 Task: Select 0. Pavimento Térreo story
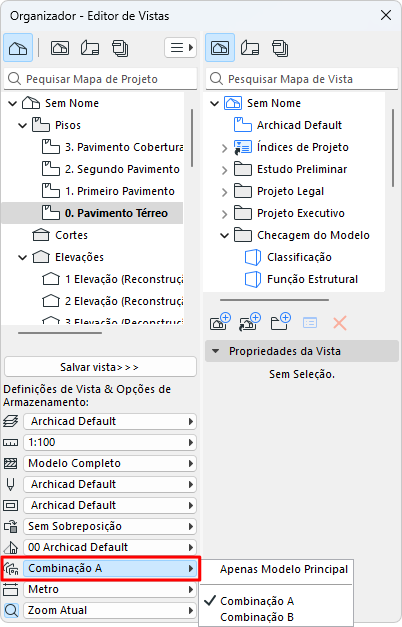pyautogui.click(x=92, y=213)
